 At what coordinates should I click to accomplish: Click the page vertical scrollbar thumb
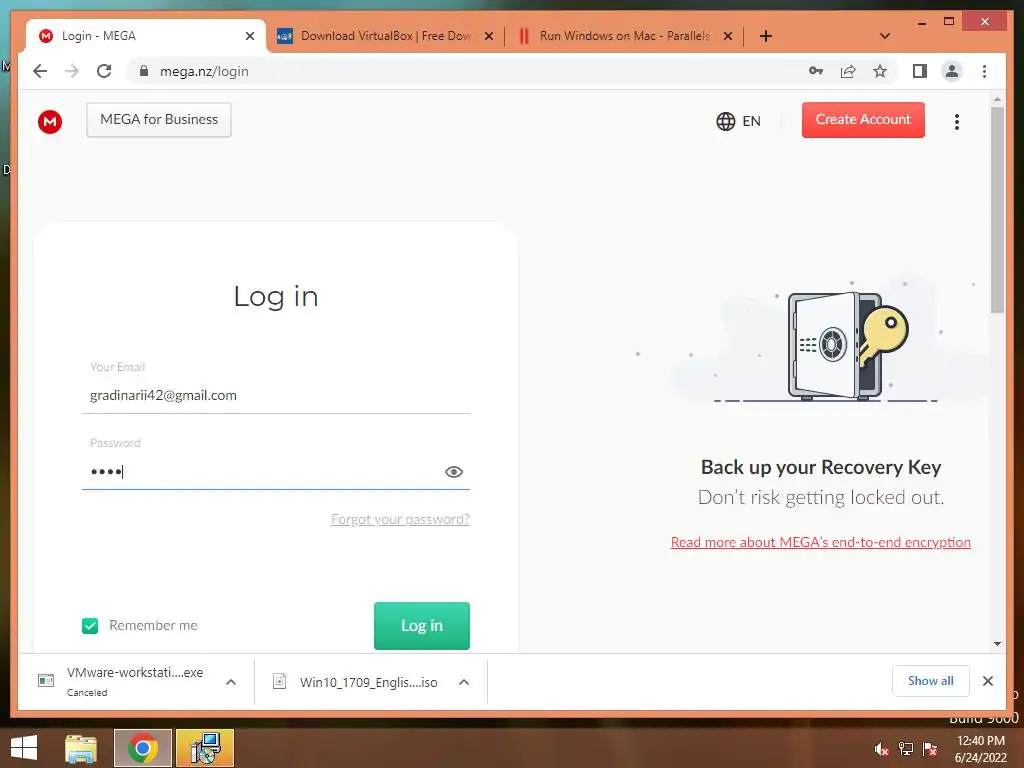(x=997, y=210)
